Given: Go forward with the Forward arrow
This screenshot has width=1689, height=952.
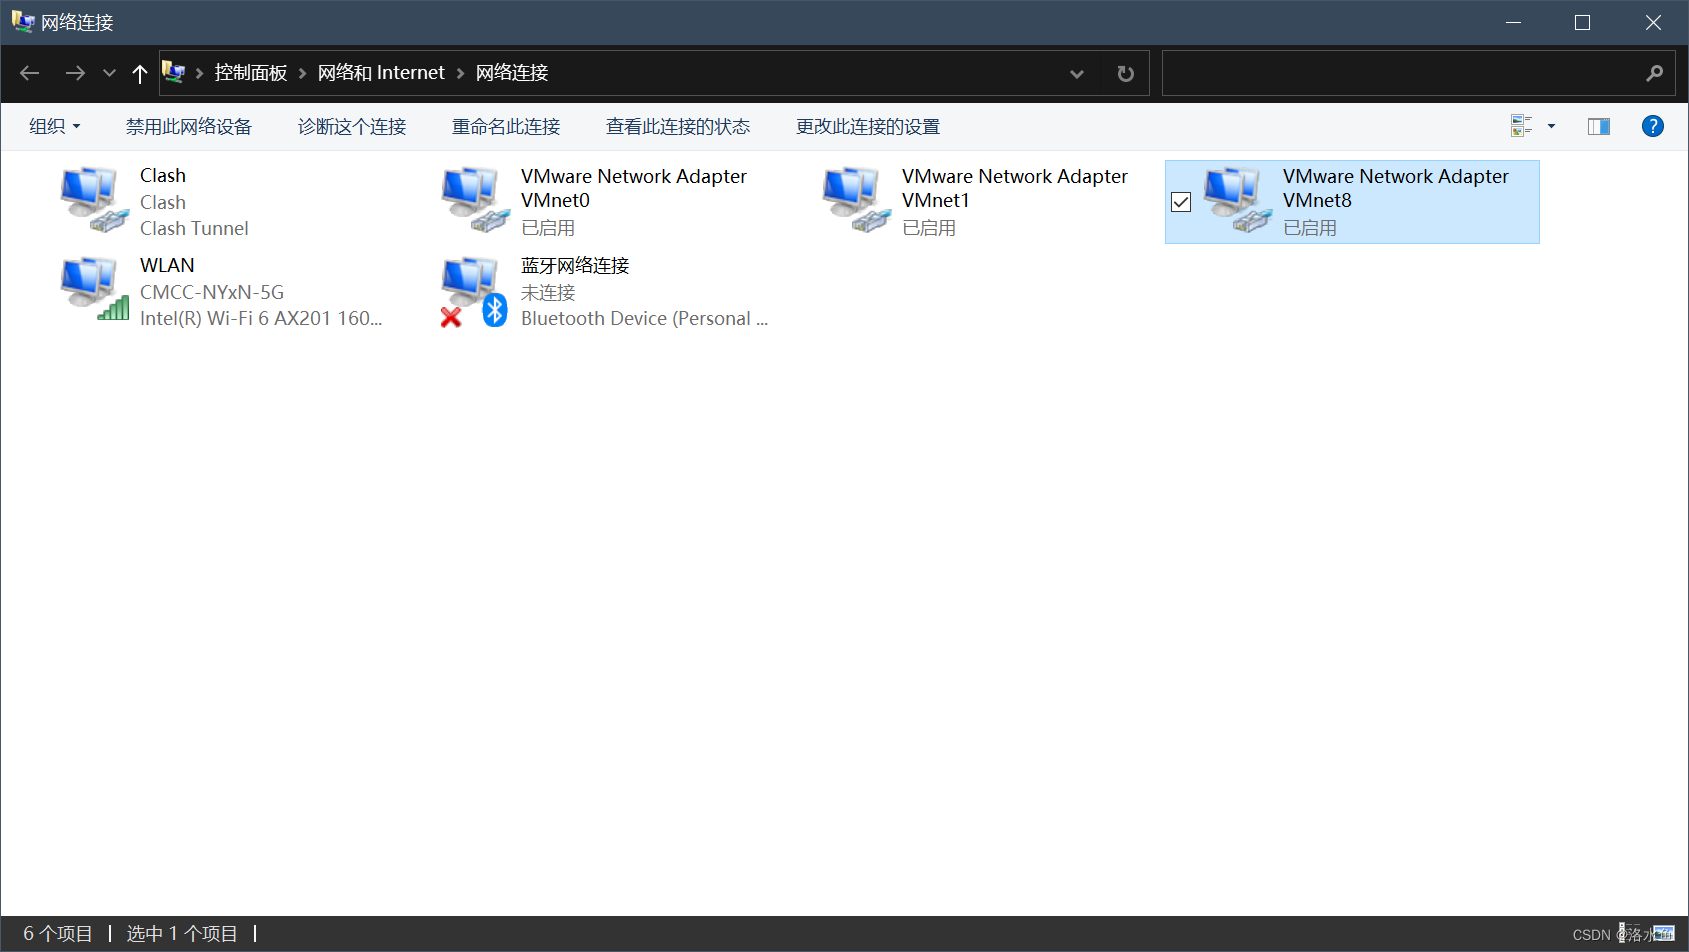Looking at the screenshot, I should (75, 73).
